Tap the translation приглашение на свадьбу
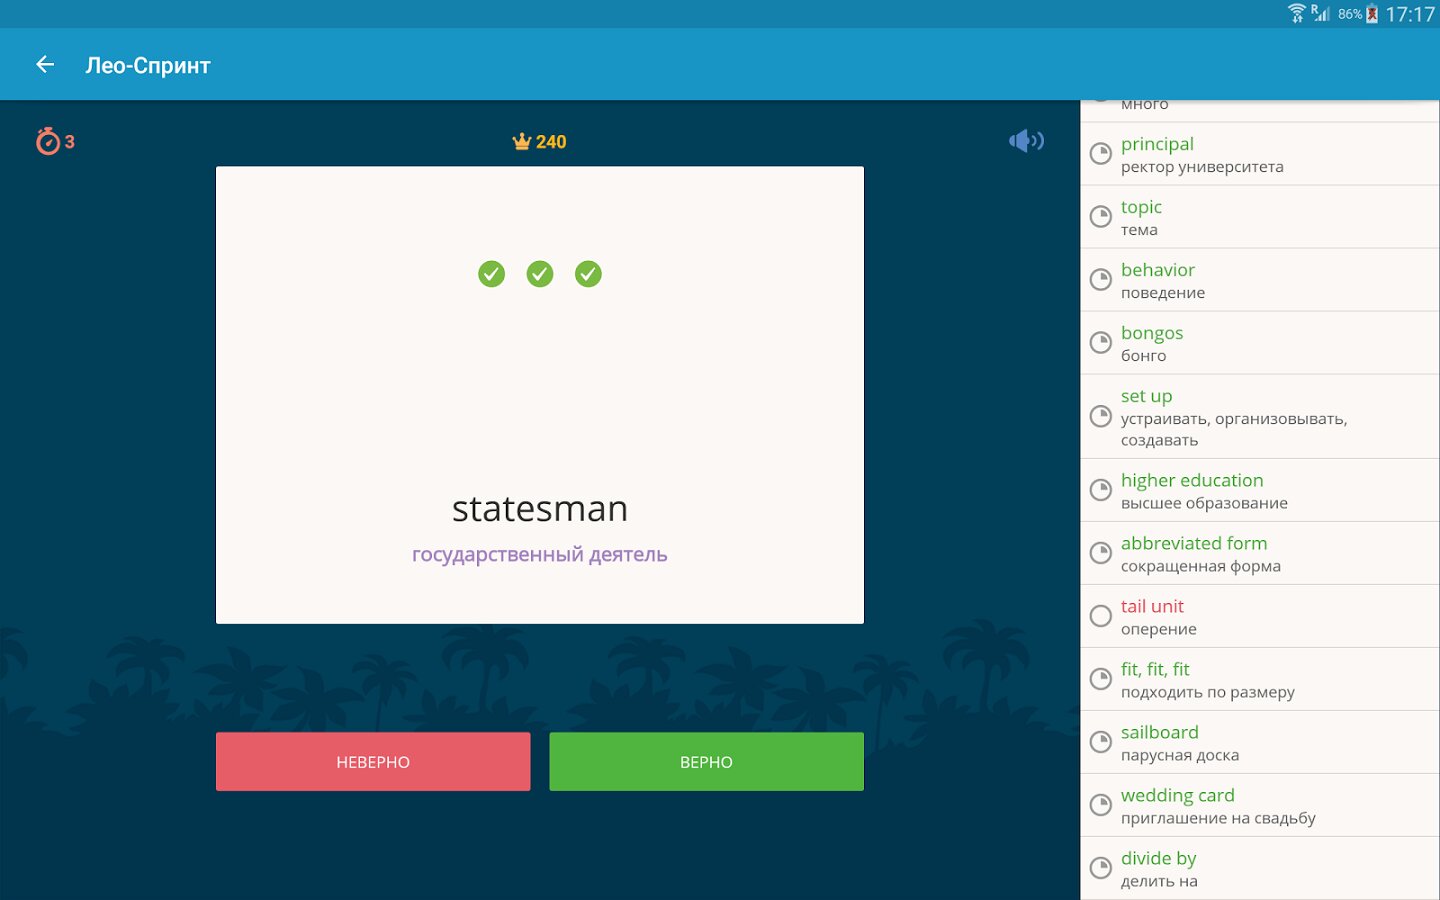Viewport: 1440px width, 900px height. [1218, 818]
